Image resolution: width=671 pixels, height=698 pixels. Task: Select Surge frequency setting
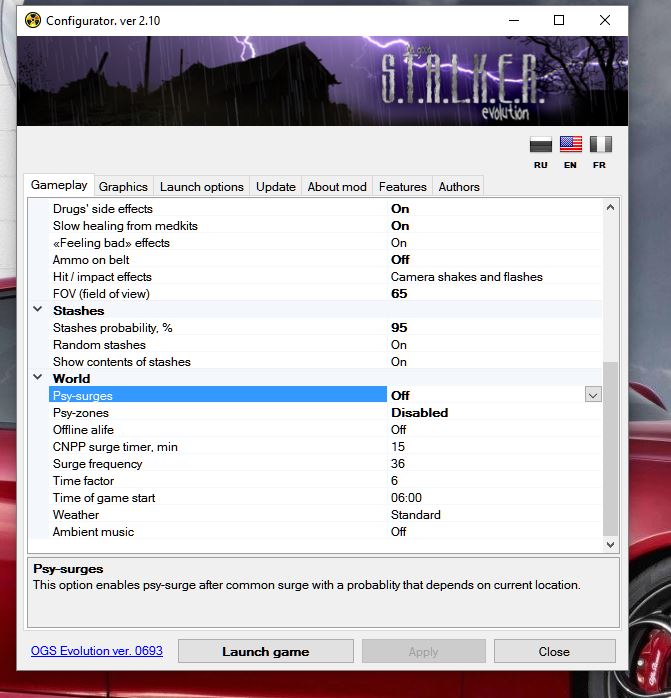325,463
